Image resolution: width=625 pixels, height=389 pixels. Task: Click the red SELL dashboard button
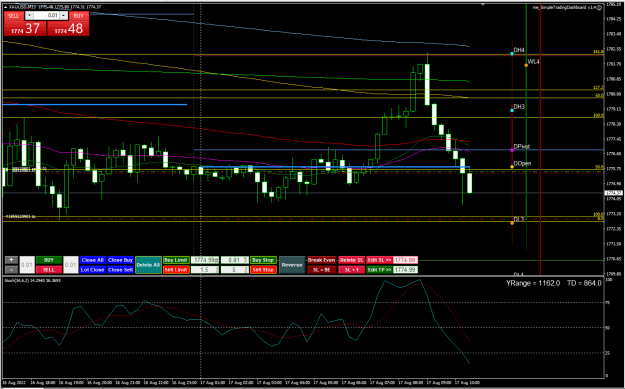[x=49, y=270]
